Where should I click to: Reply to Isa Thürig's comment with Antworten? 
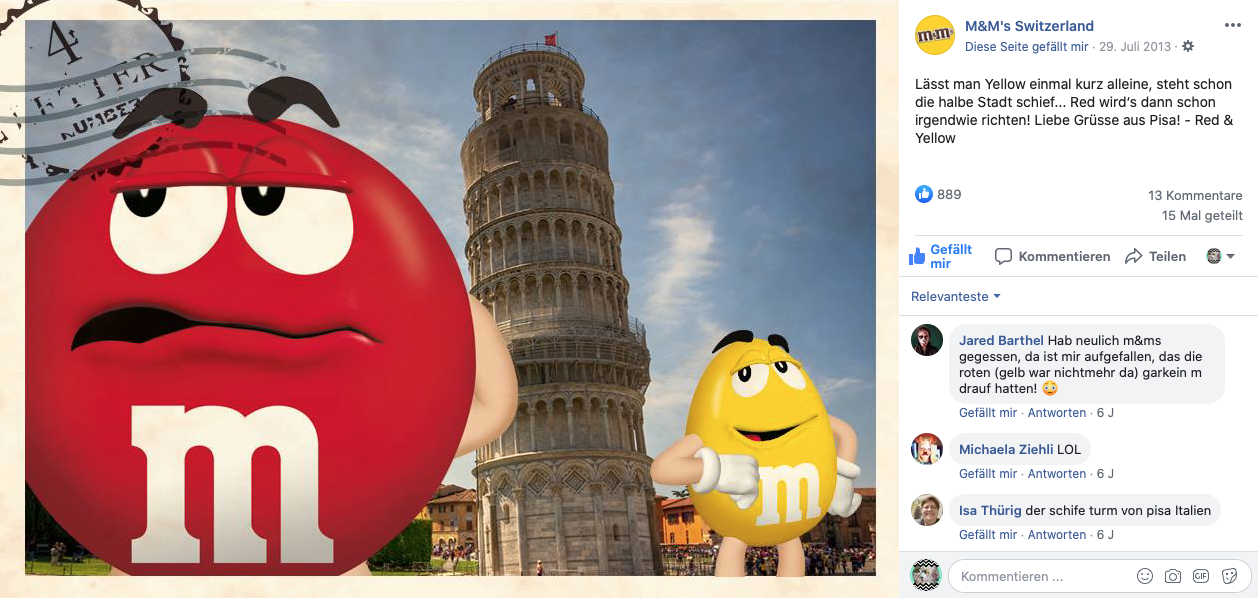1057,535
